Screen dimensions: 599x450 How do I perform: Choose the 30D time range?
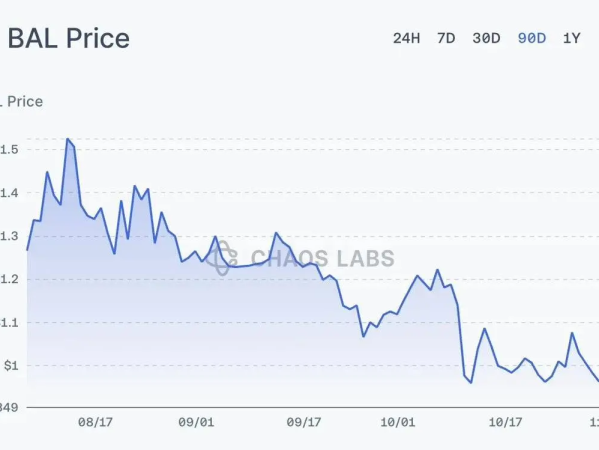pos(486,38)
